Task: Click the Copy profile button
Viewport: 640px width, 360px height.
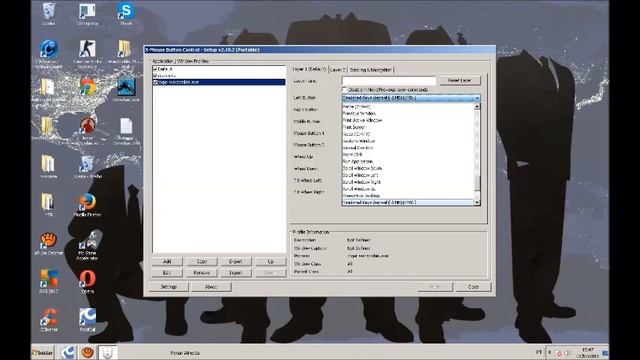Action: 202,261
